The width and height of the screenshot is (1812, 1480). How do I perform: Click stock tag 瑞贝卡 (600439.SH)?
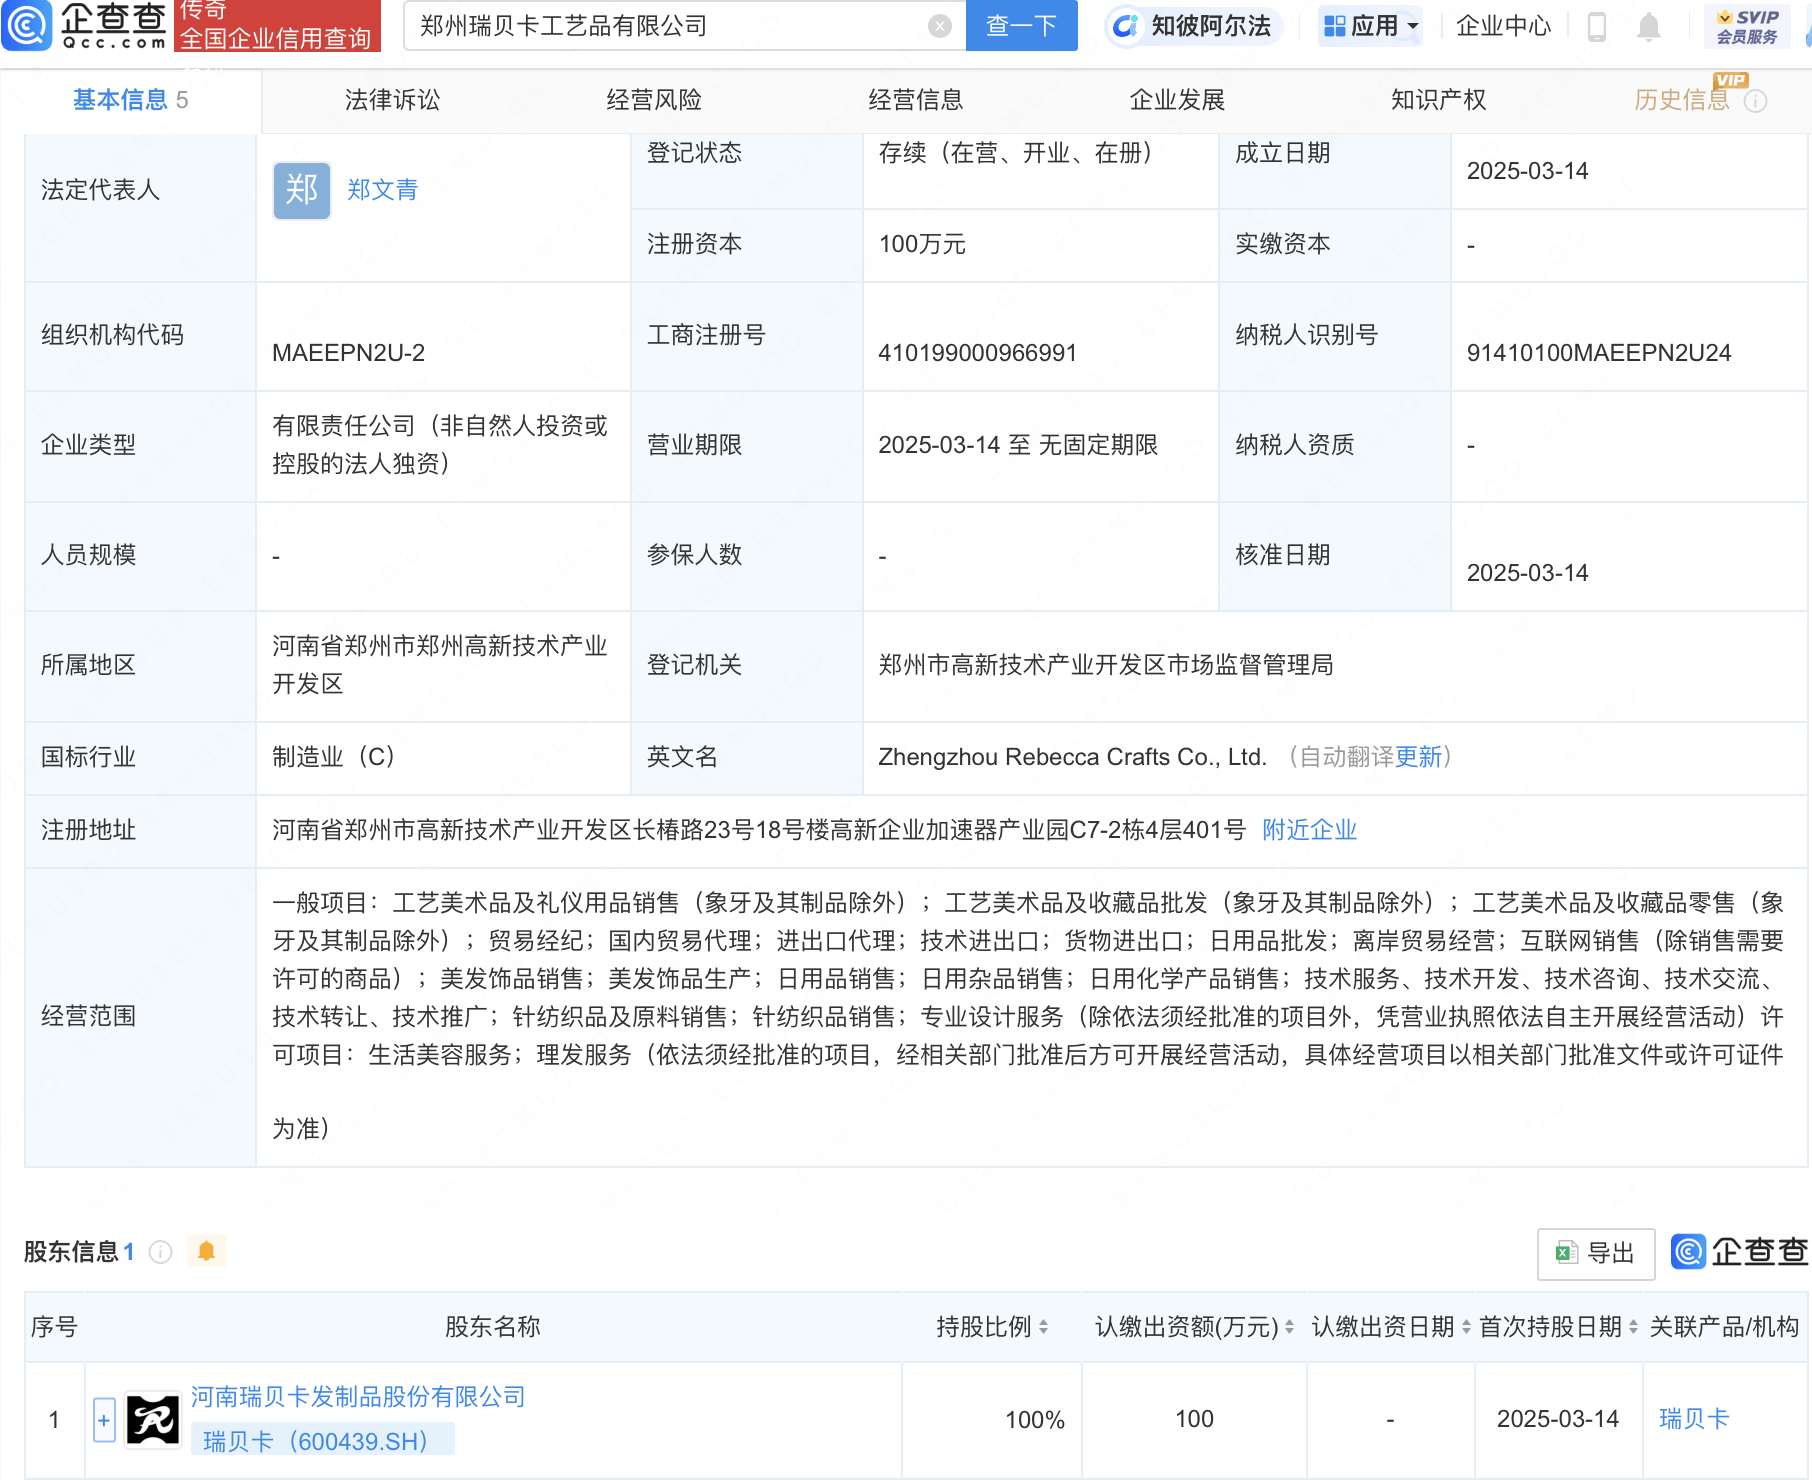(x=322, y=1441)
